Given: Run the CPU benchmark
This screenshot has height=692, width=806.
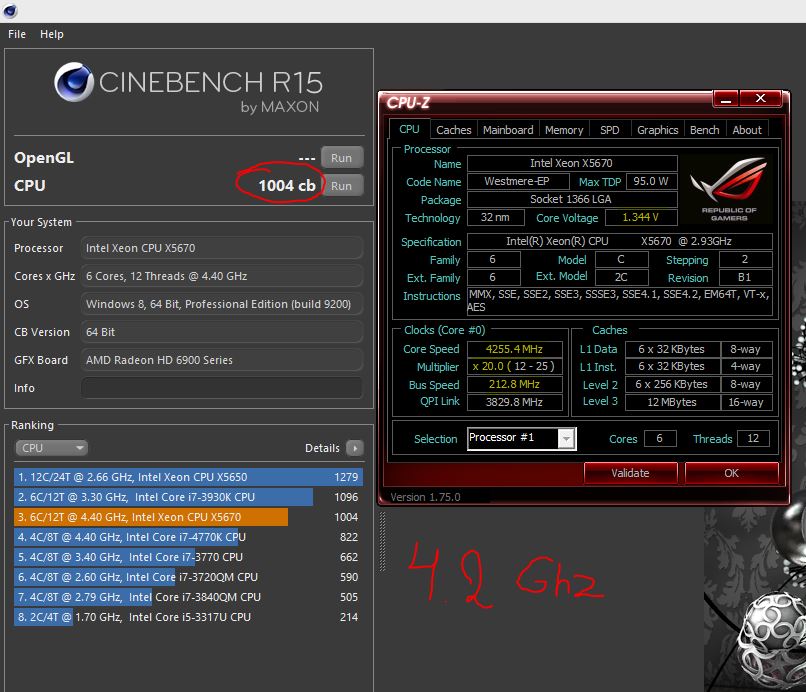Looking at the screenshot, I should coord(342,186).
